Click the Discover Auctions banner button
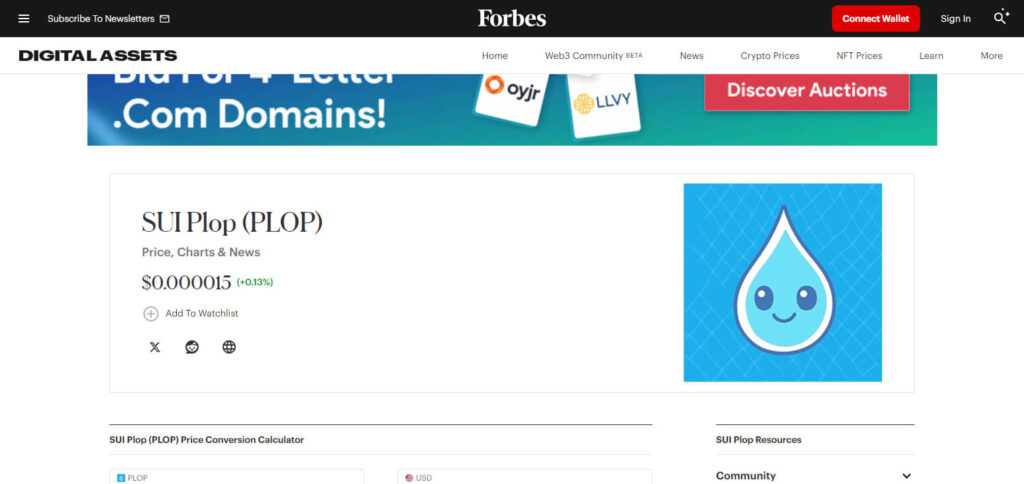 [807, 91]
